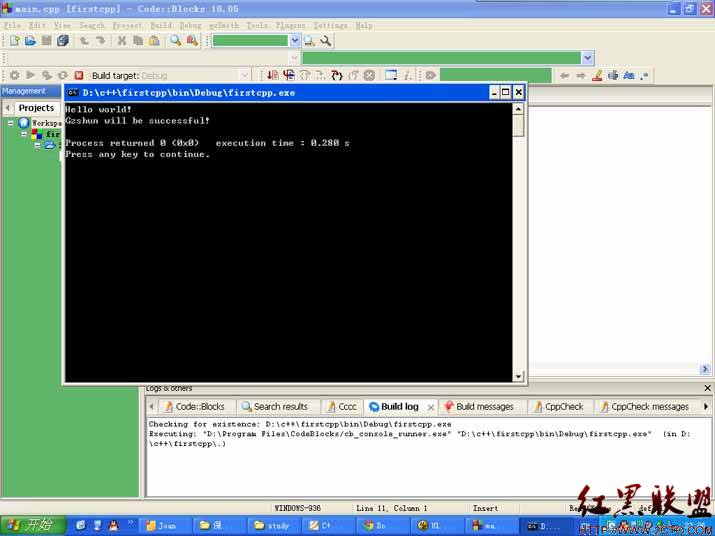This screenshot has width=715, height=536.
Task: Click editor horizontal scrollbar right arrow
Action: click(705, 369)
